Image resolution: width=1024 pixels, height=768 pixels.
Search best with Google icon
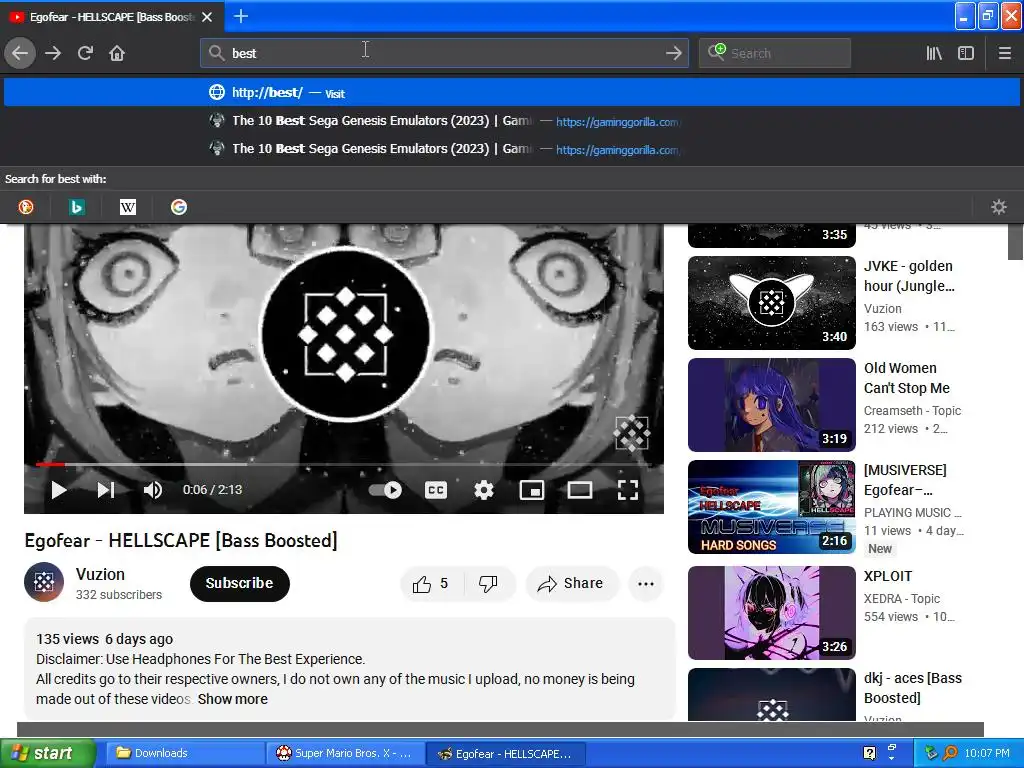pyautogui.click(x=178, y=207)
